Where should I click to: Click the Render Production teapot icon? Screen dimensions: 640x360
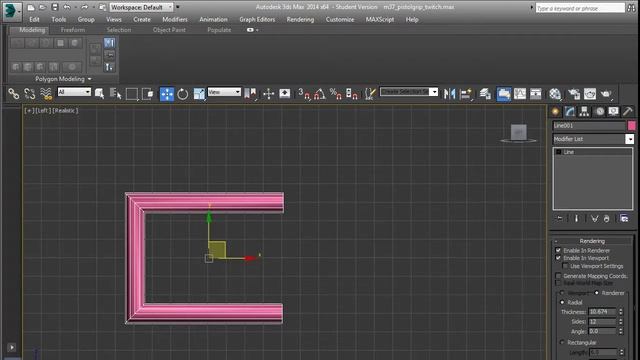pyautogui.click(x=606, y=94)
